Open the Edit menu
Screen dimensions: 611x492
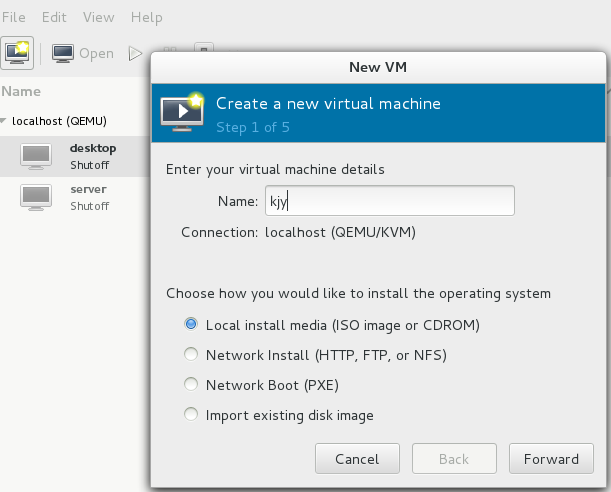tap(54, 18)
